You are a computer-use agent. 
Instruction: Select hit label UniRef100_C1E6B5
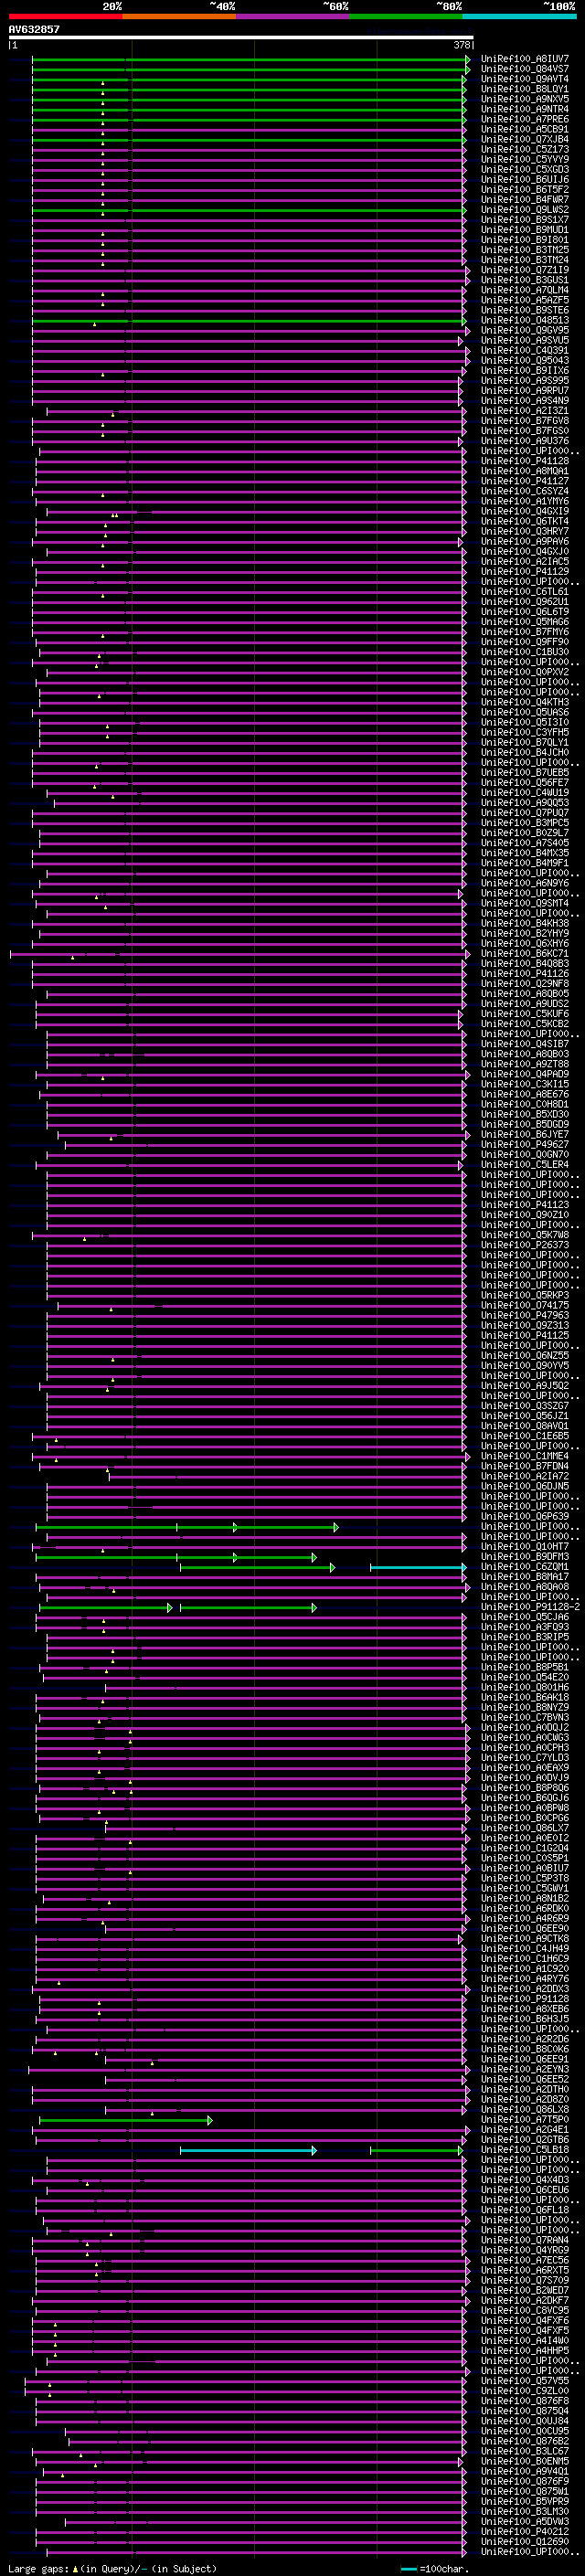tap(525, 1436)
